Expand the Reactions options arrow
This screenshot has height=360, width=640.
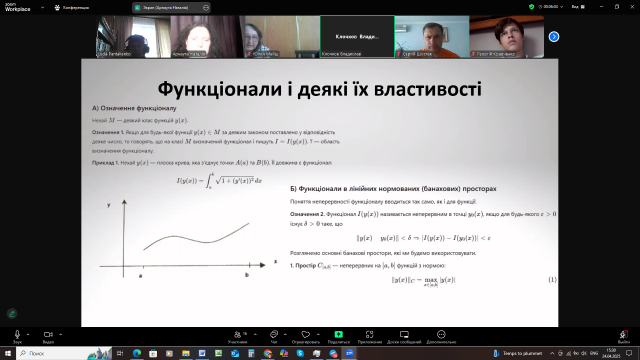tap(318, 334)
